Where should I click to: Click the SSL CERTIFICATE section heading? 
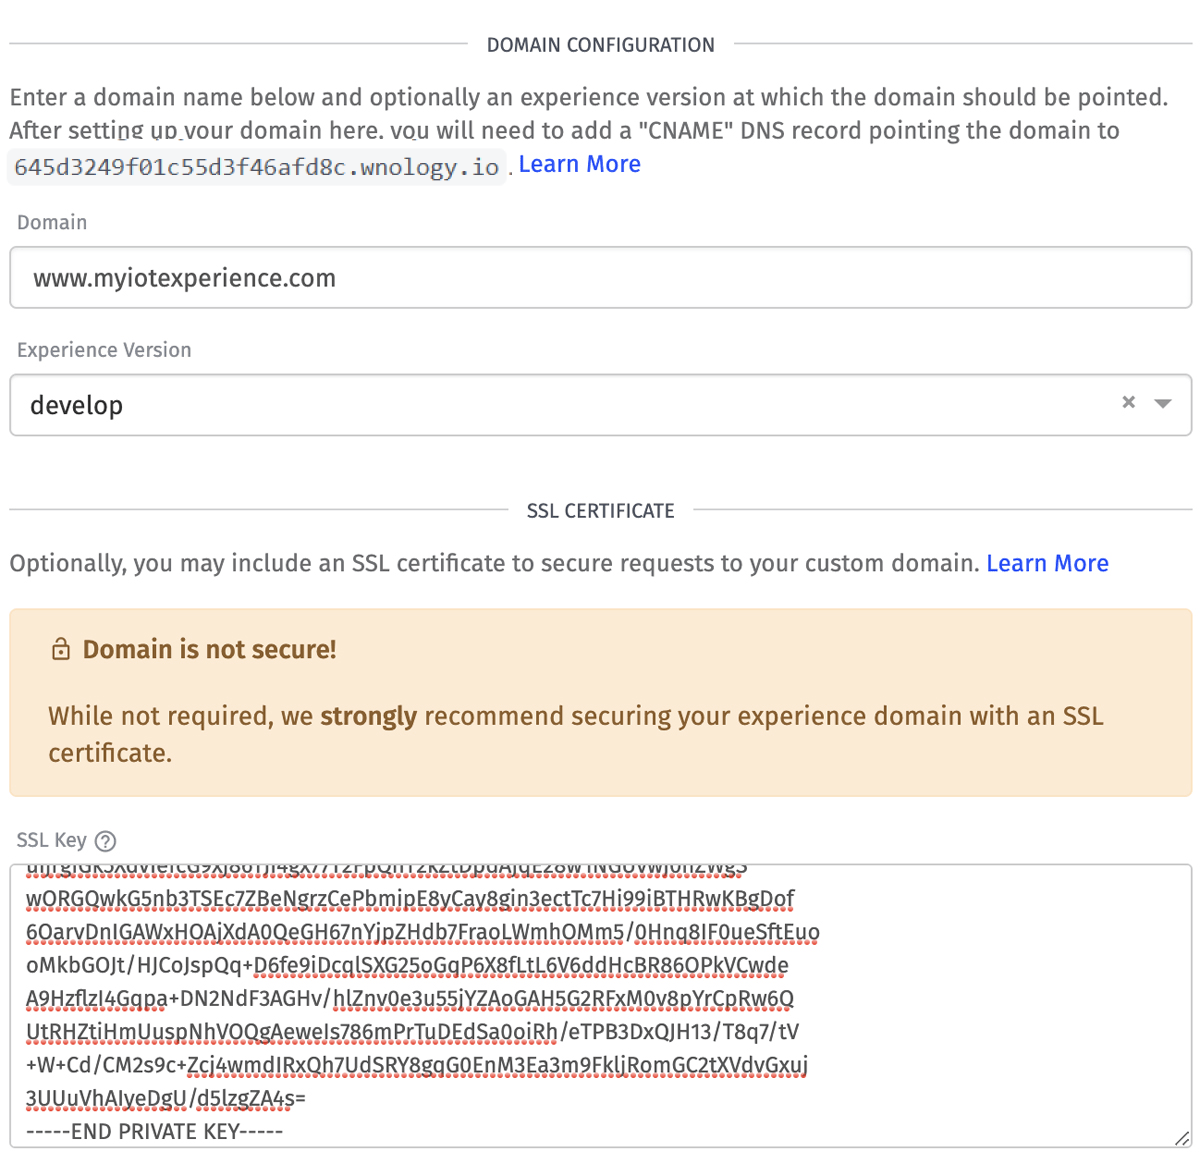coord(600,511)
